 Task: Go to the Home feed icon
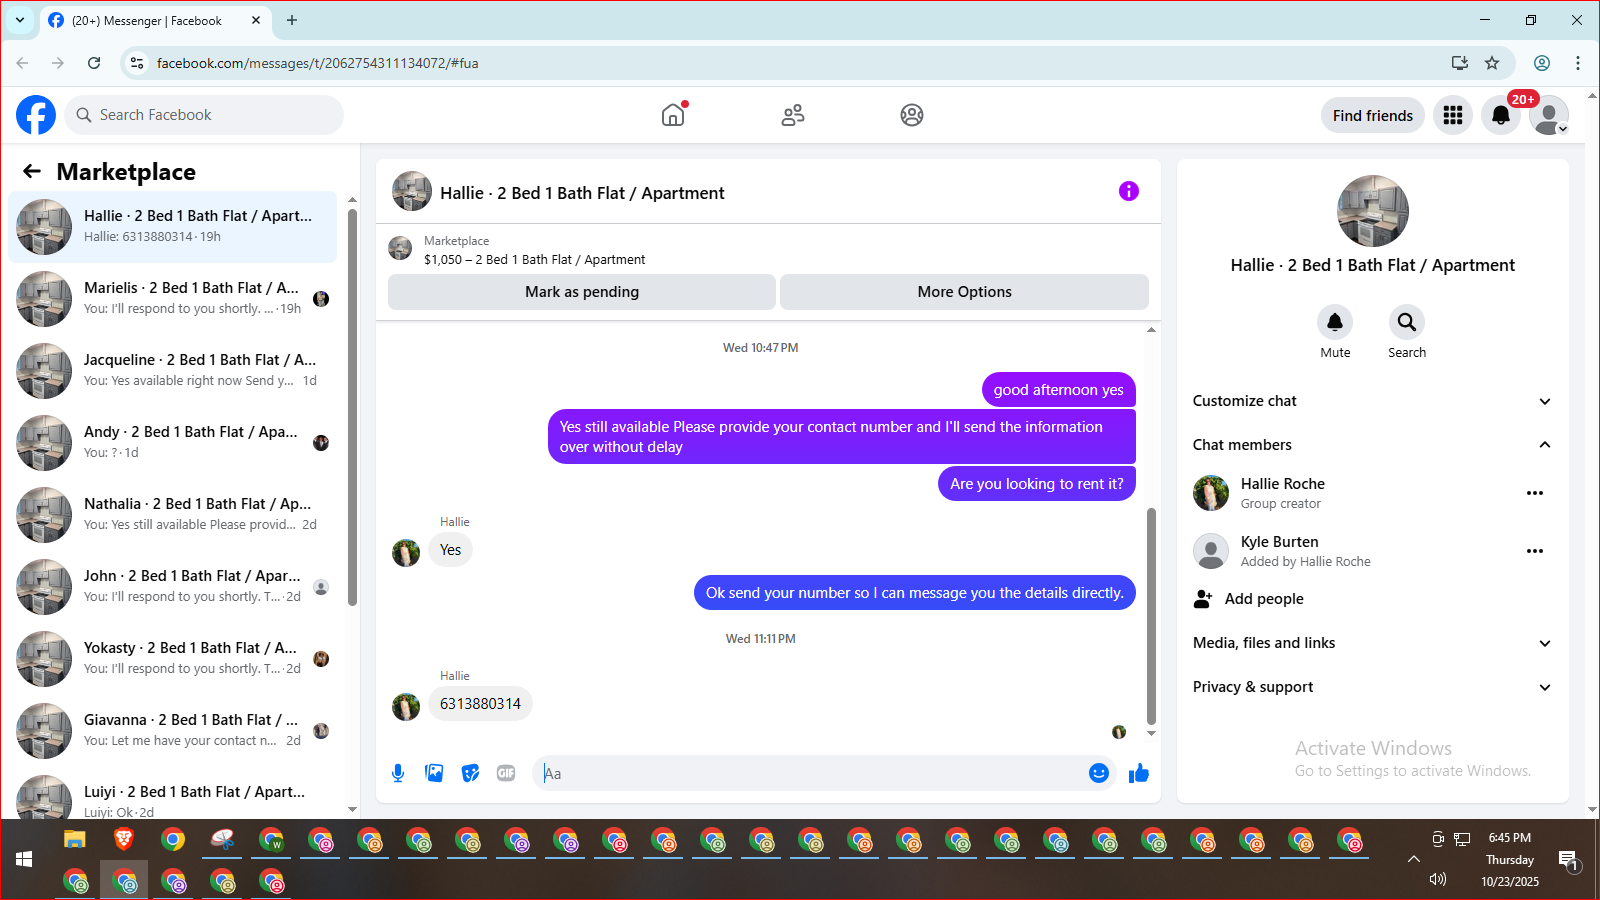(673, 115)
